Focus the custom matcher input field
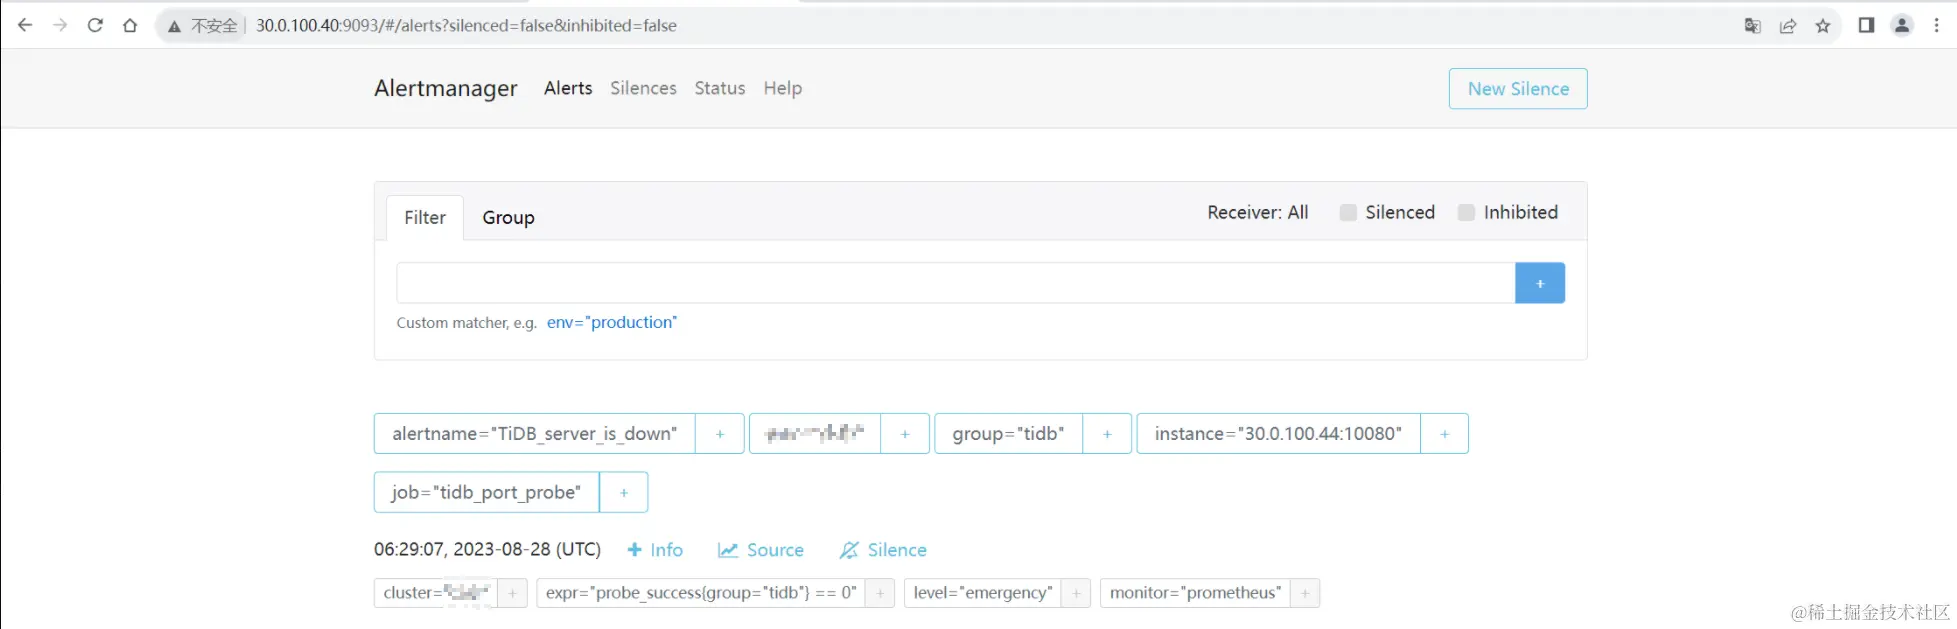Image resolution: width=1957 pixels, height=629 pixels. [x=956, y=283]
